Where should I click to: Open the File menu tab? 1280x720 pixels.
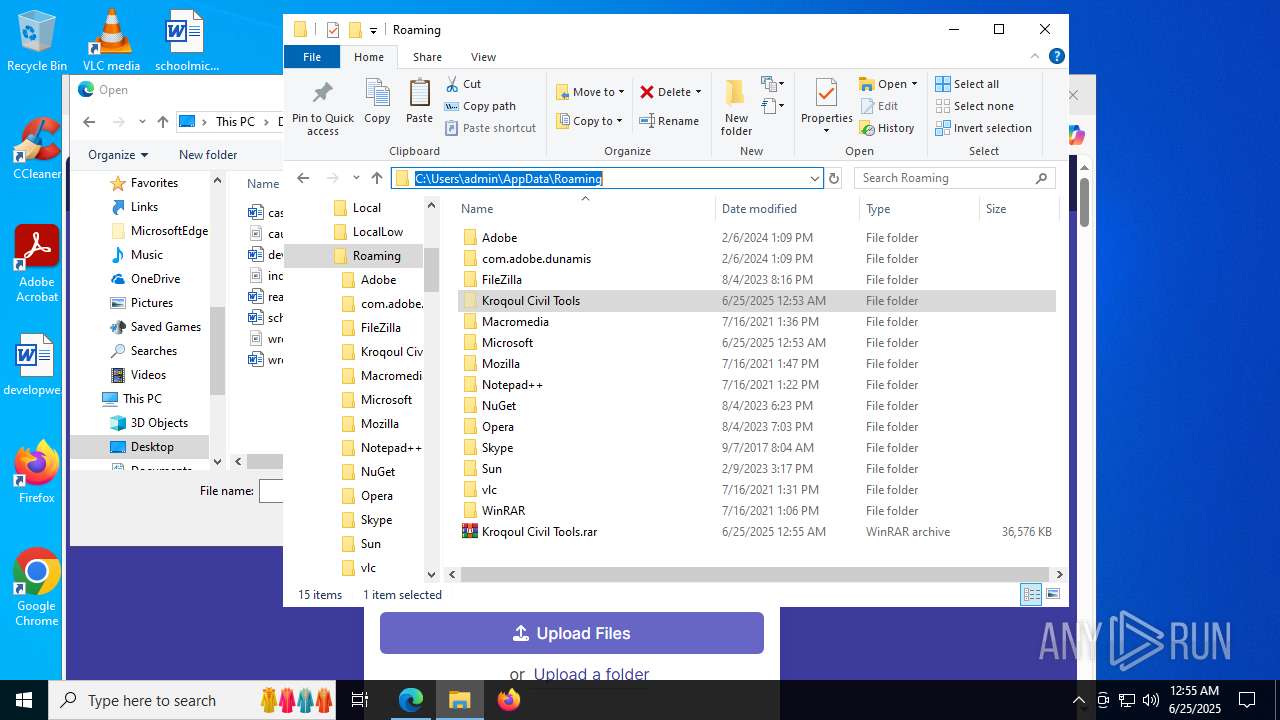[x=312, y=57]
